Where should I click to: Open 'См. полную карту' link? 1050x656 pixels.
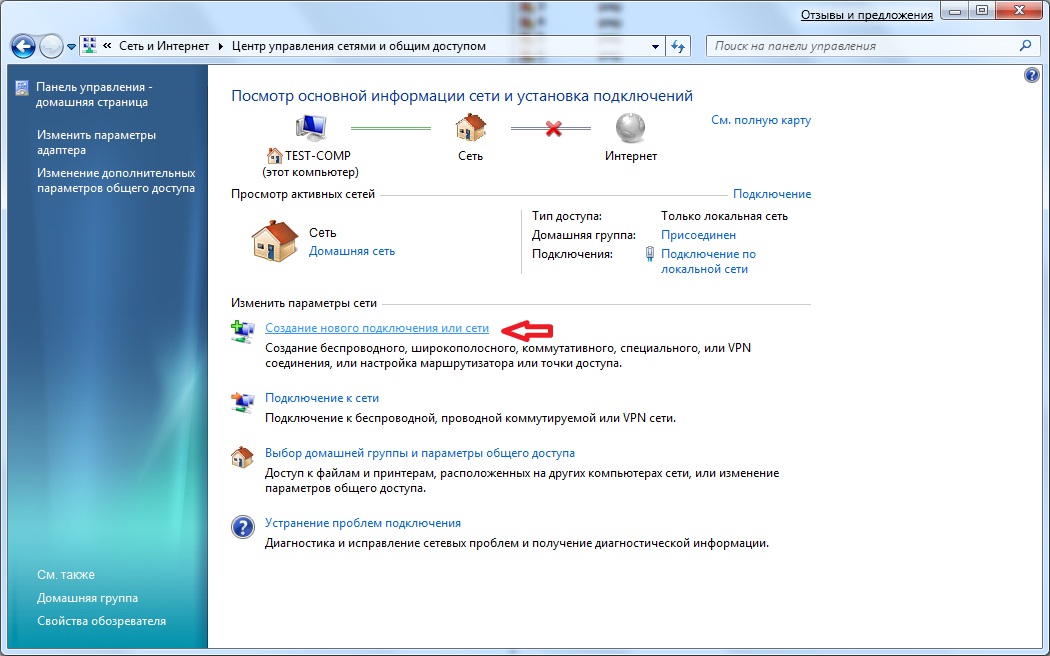(x=761, y=120)
